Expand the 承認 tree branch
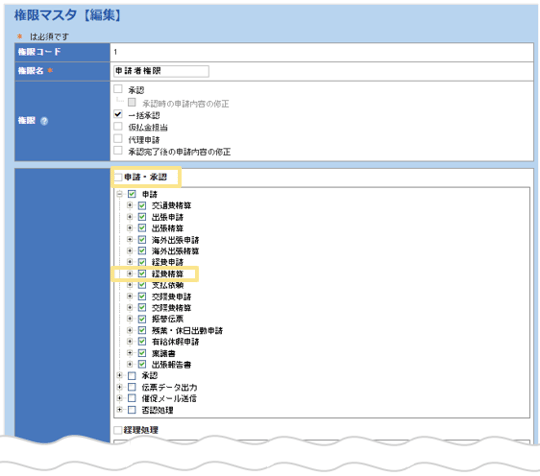The height and width of the screenshot is (476, 540). (120, 375)
